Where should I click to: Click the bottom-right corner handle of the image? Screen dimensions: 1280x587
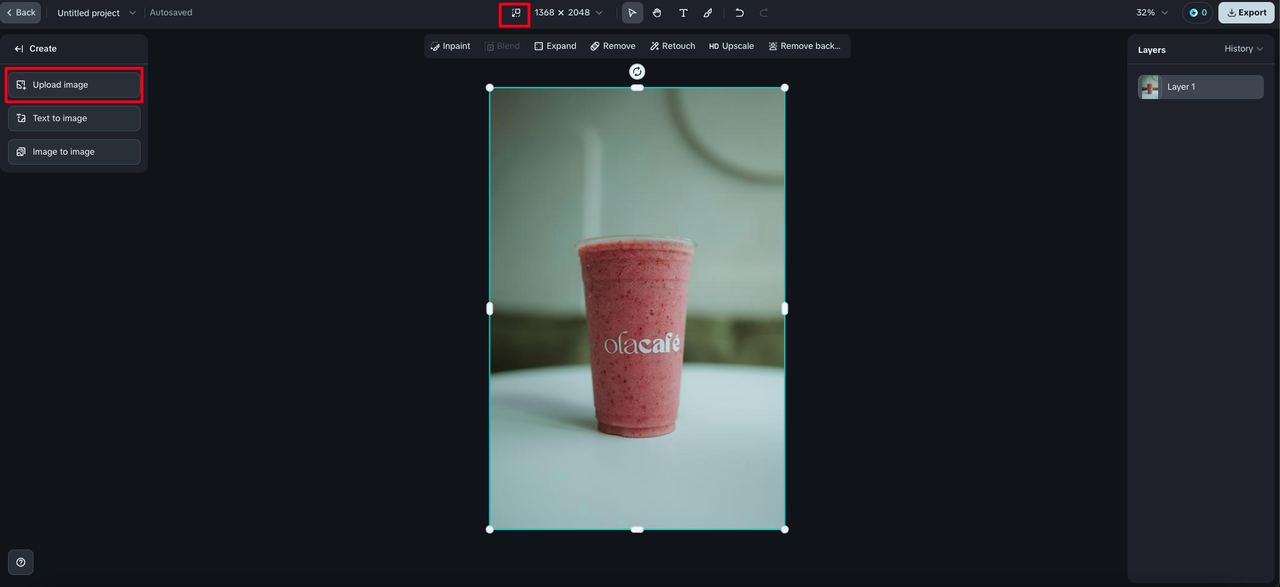785,529
